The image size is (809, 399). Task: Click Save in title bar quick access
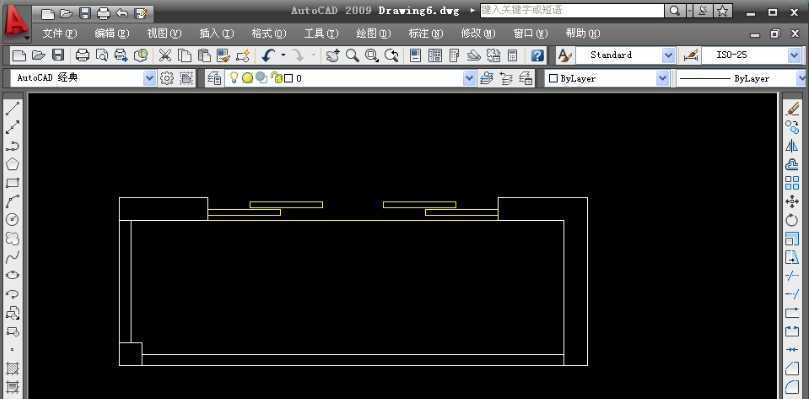coord(85,13)
